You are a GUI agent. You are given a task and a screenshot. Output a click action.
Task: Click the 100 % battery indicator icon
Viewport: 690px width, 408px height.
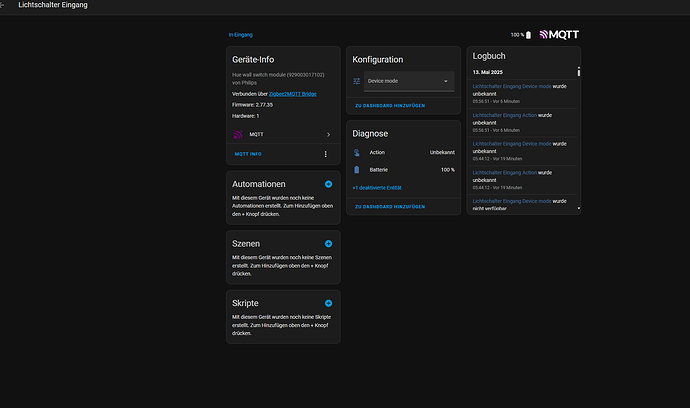tap(528, 35)
